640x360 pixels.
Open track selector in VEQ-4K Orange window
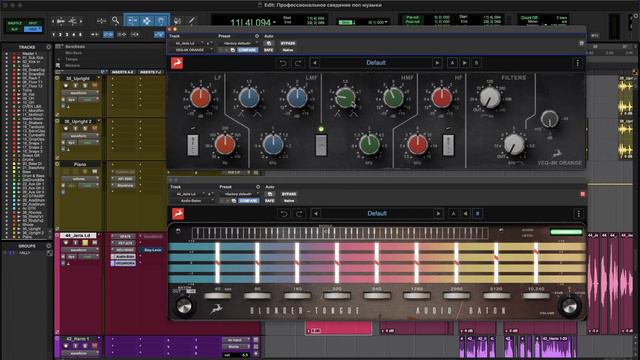click(187, 43)
